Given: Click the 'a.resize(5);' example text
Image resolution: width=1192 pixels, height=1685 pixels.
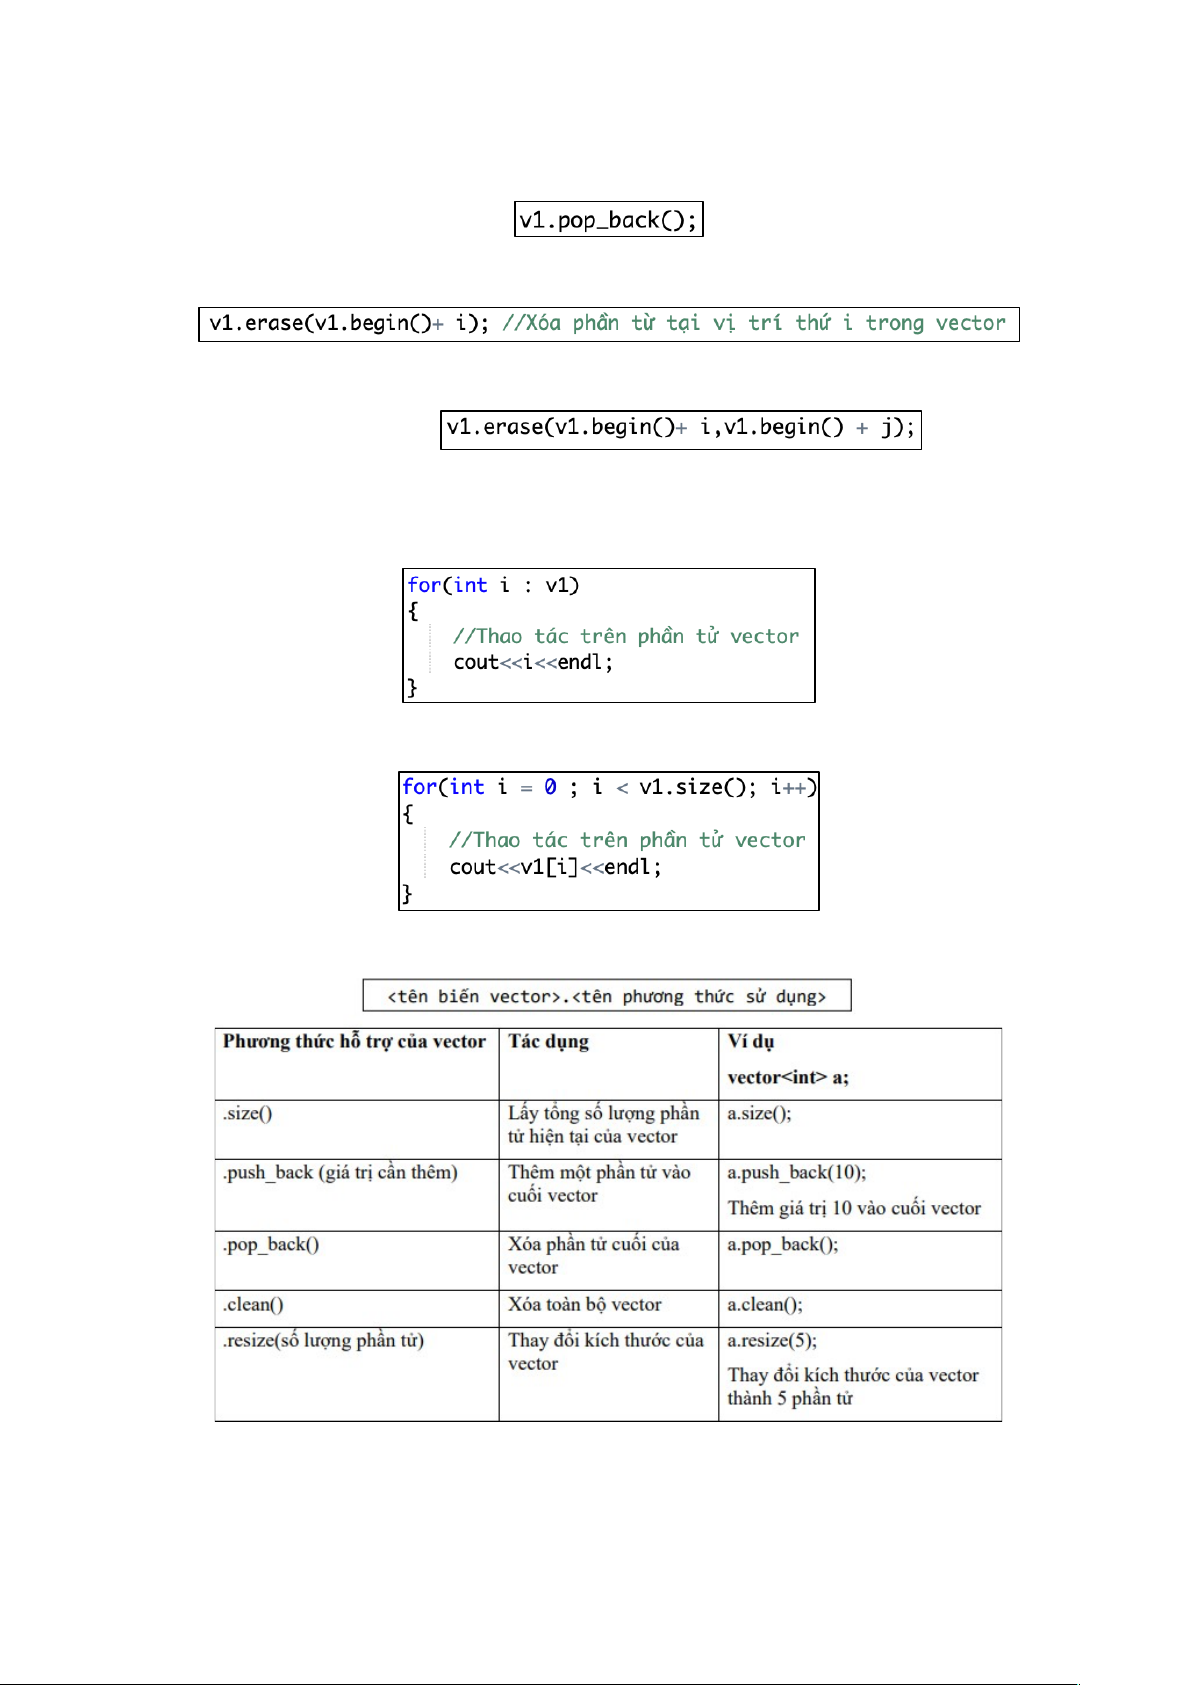Looking at the screenshot, I should (x=771, y=1340).
